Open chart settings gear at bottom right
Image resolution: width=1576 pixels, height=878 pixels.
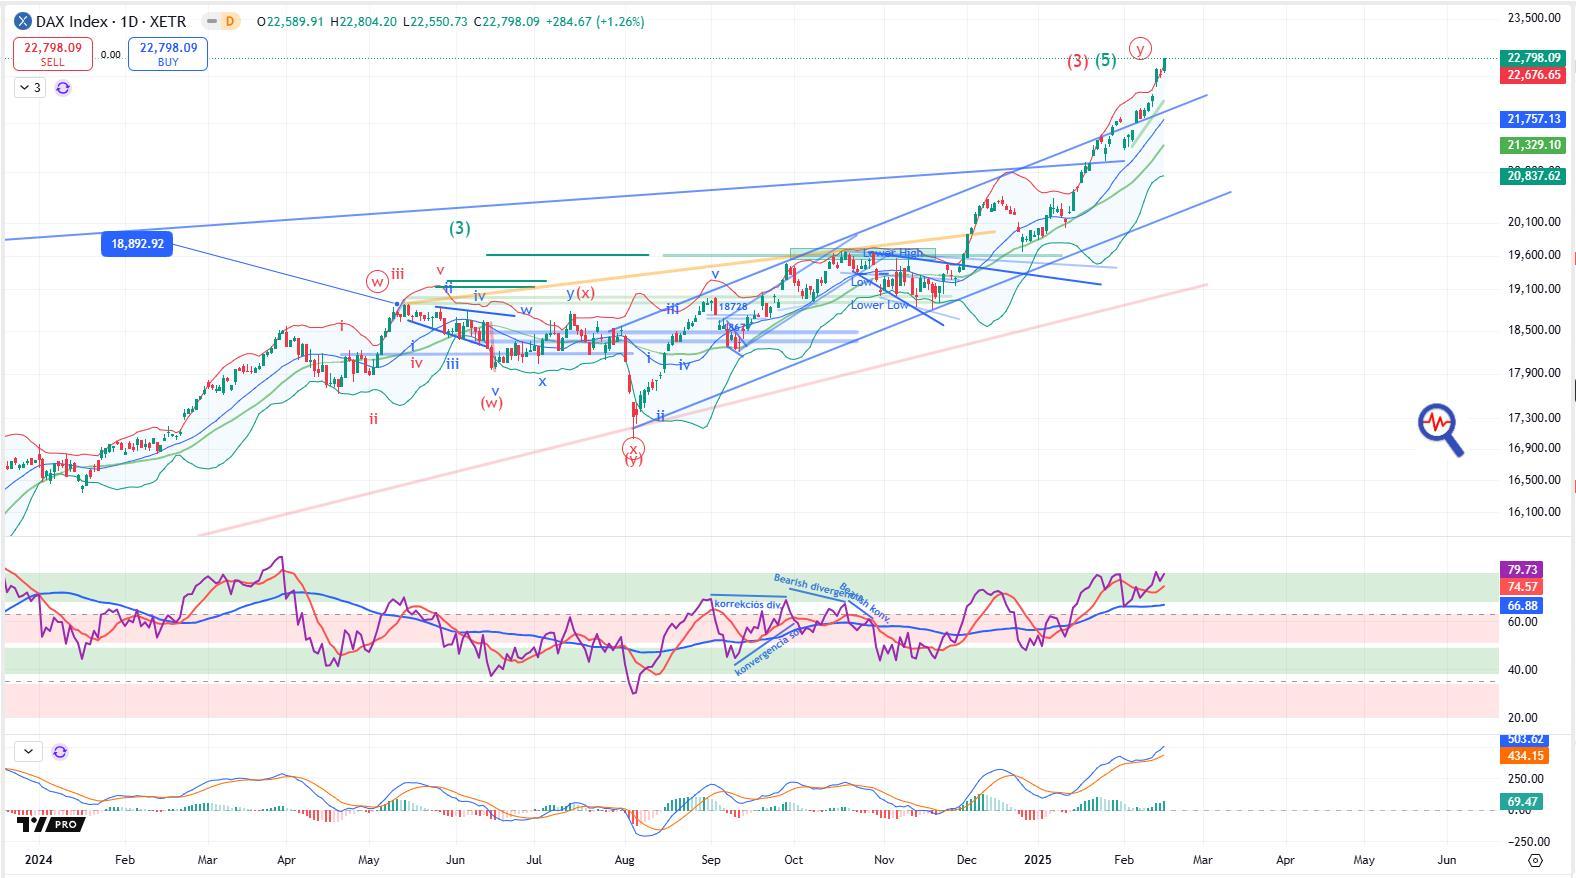[1536, 860]
